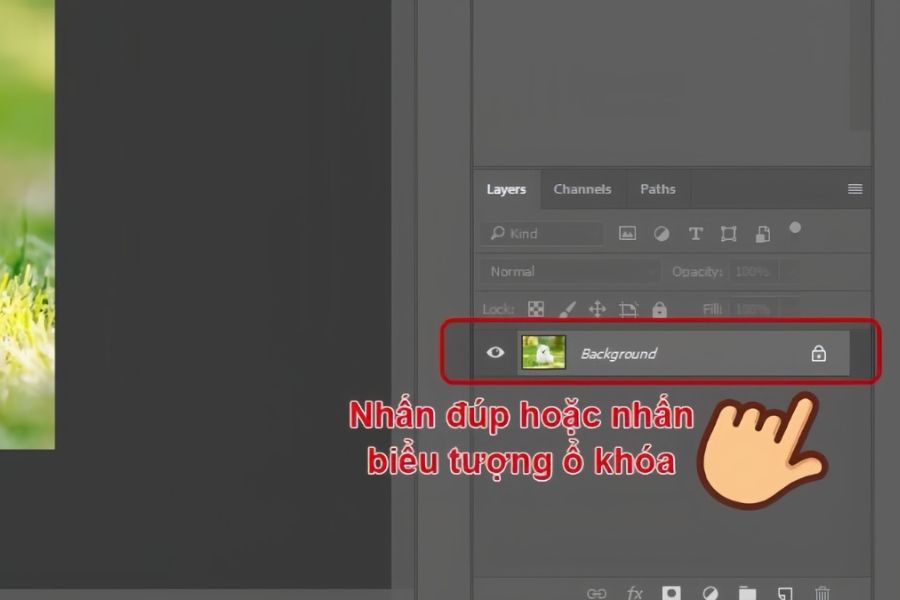Delete layer using trash icon
This screenshot has width=900, height=600.
pyautogui.click(x=822, y=592)
